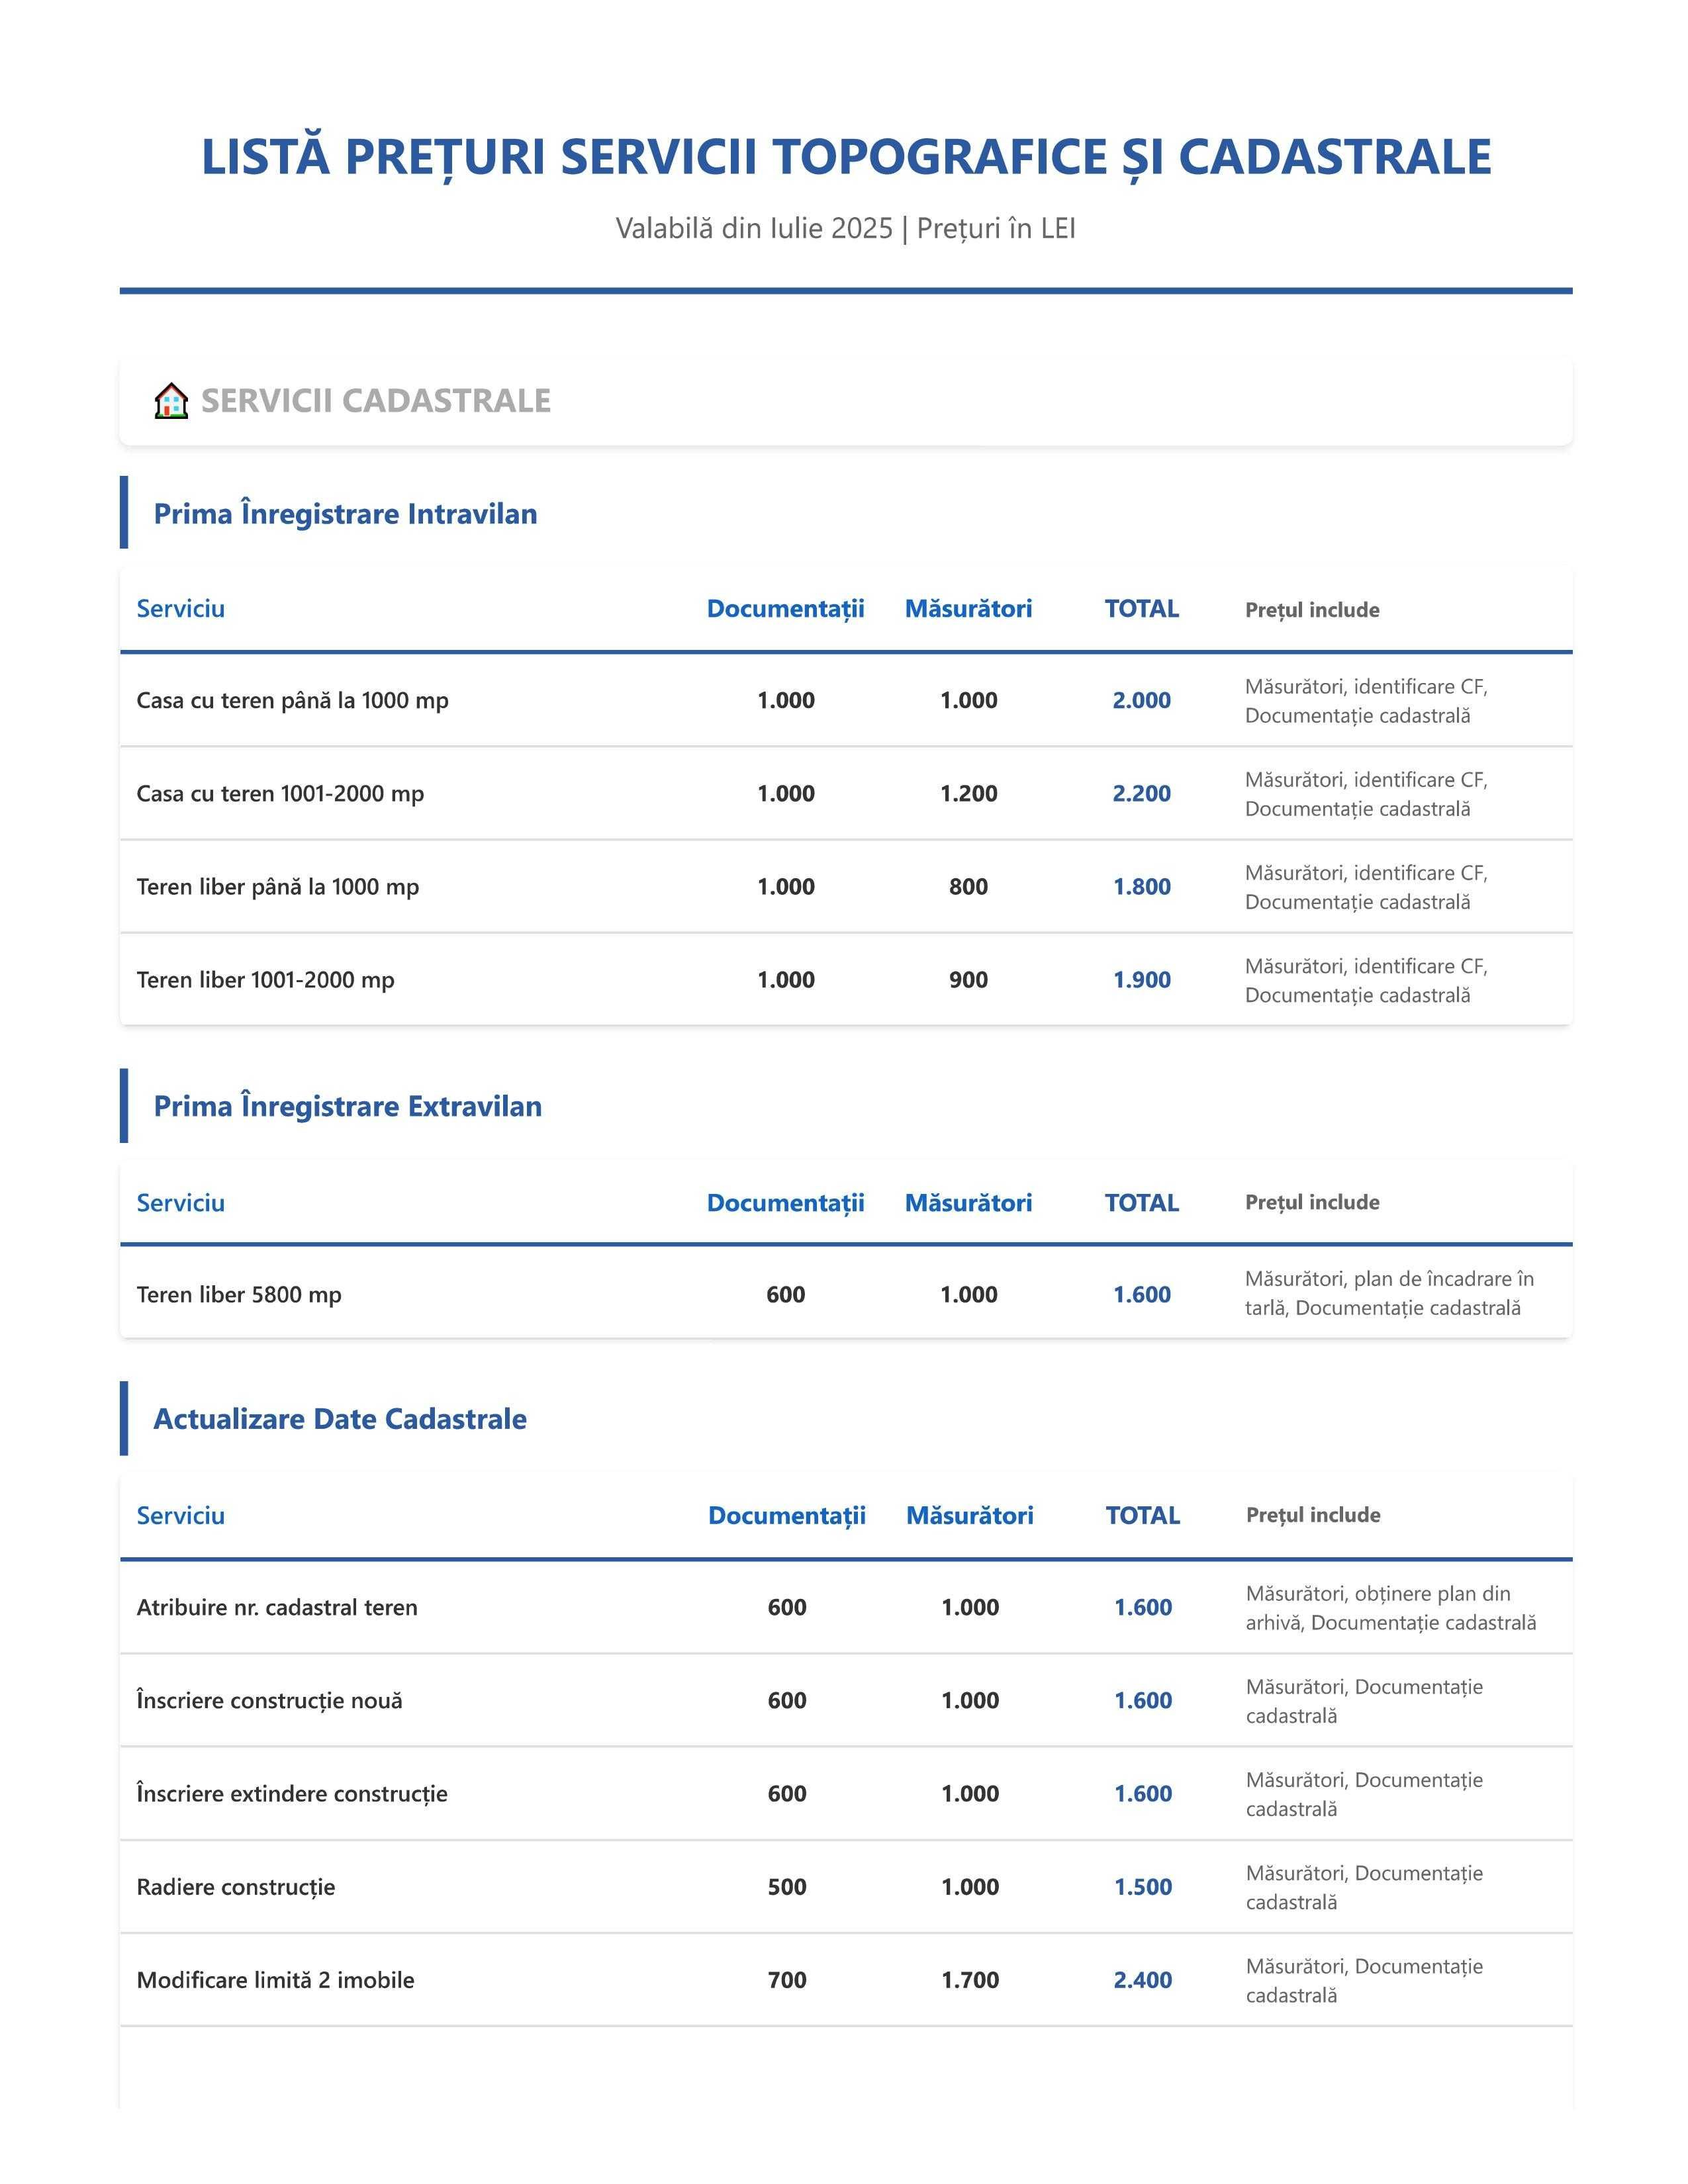Click Serviciu header in Actualizare table
Image resolution: width=1688 pixels, height=2184 pixels.
click(181, 1515)
